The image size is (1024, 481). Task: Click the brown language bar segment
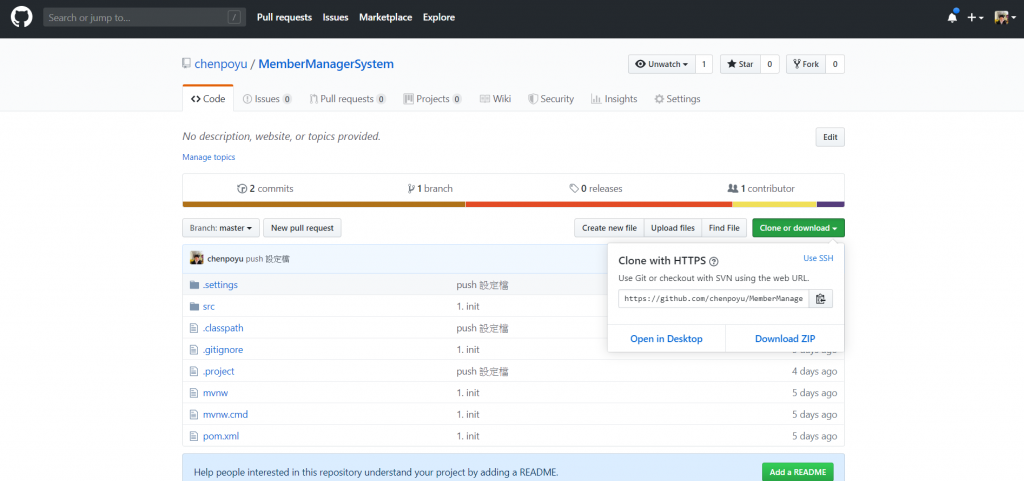coord(324,204)
